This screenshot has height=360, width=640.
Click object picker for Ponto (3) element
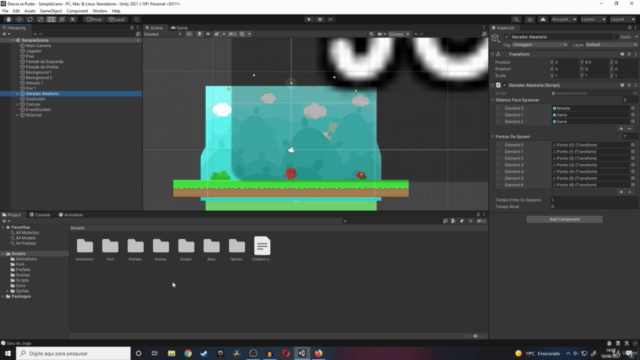(x=633, y=165)
